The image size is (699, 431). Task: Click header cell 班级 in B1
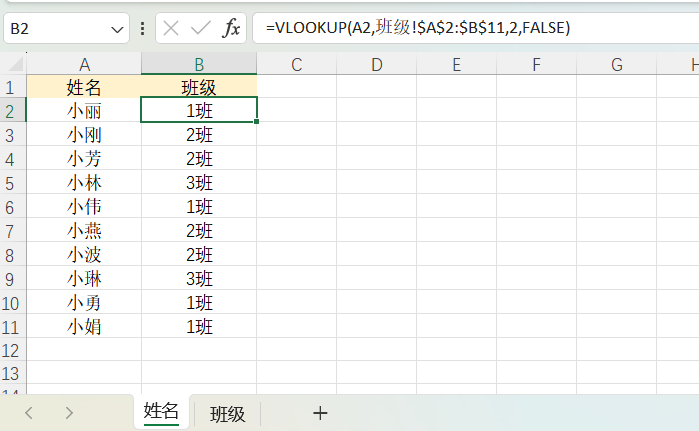pyautogui.click(x=199, y=87)
